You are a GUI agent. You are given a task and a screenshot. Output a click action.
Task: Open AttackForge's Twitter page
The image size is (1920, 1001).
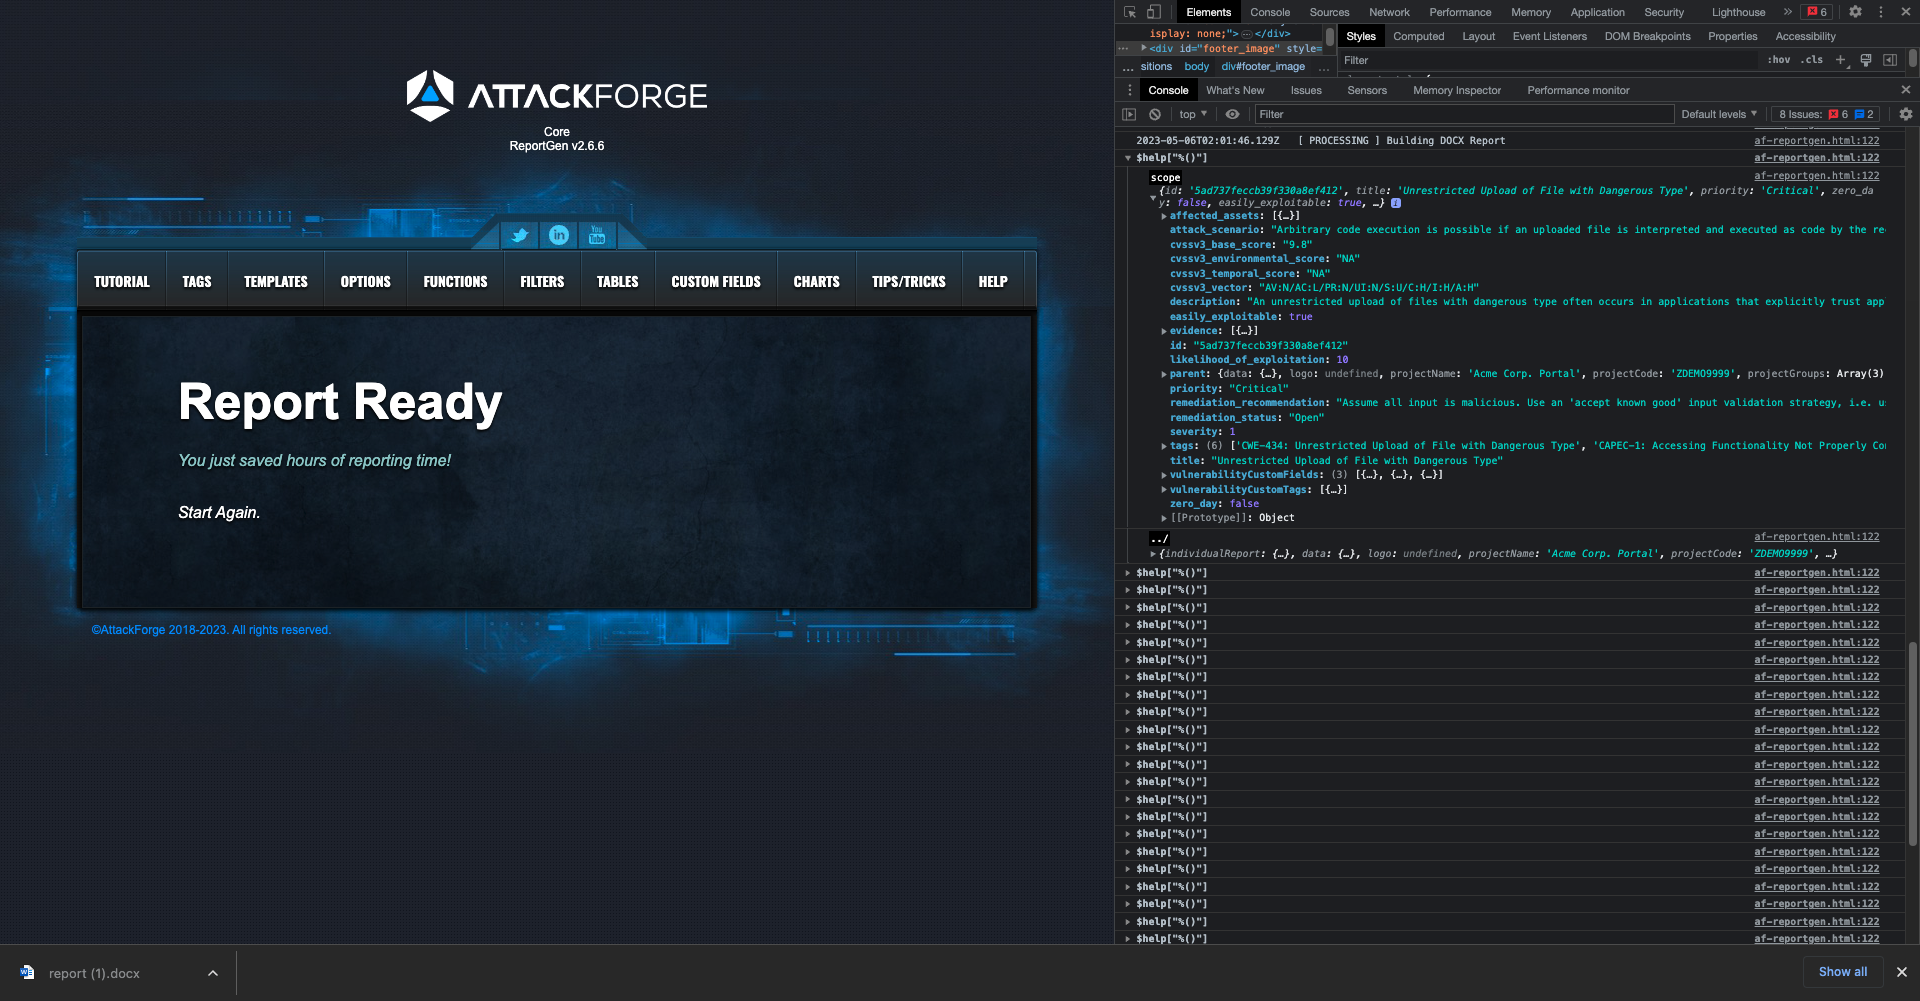520,236
